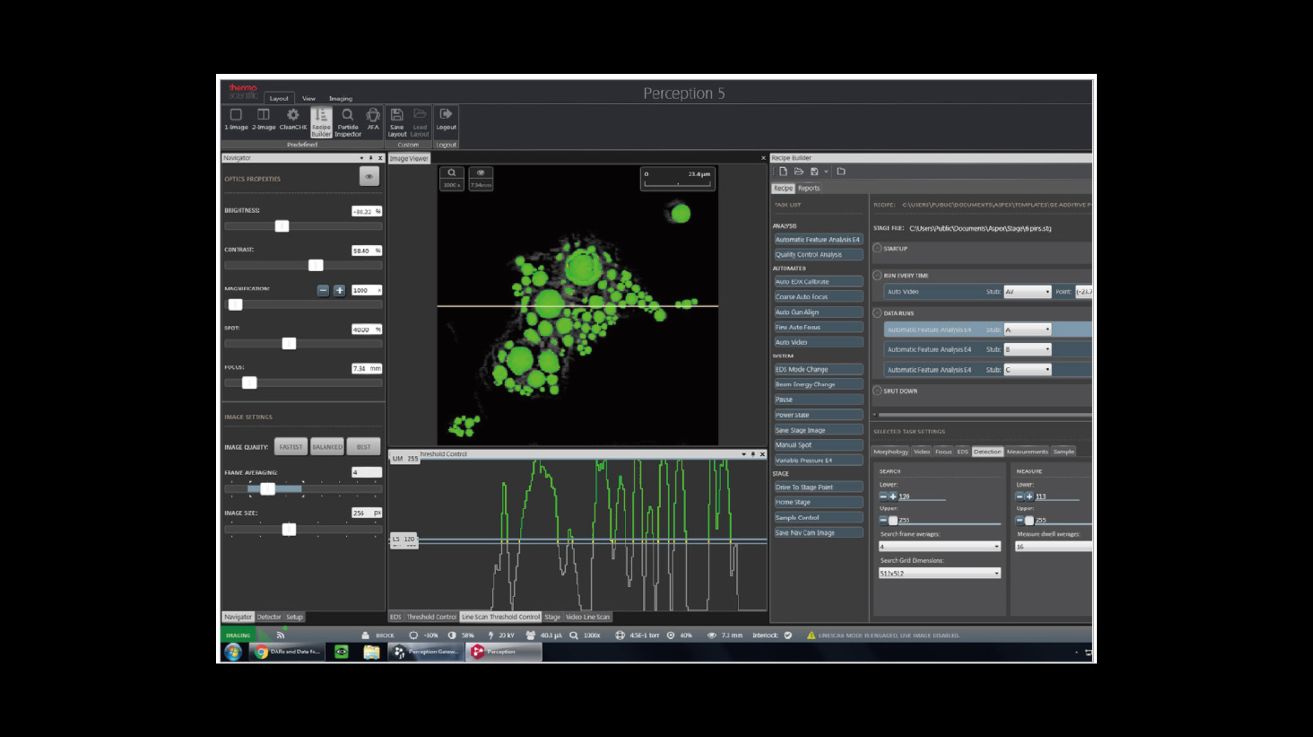Adjust the Contrast slider handle
Viewport: 1313px width, 737px height.
[316, 265]
